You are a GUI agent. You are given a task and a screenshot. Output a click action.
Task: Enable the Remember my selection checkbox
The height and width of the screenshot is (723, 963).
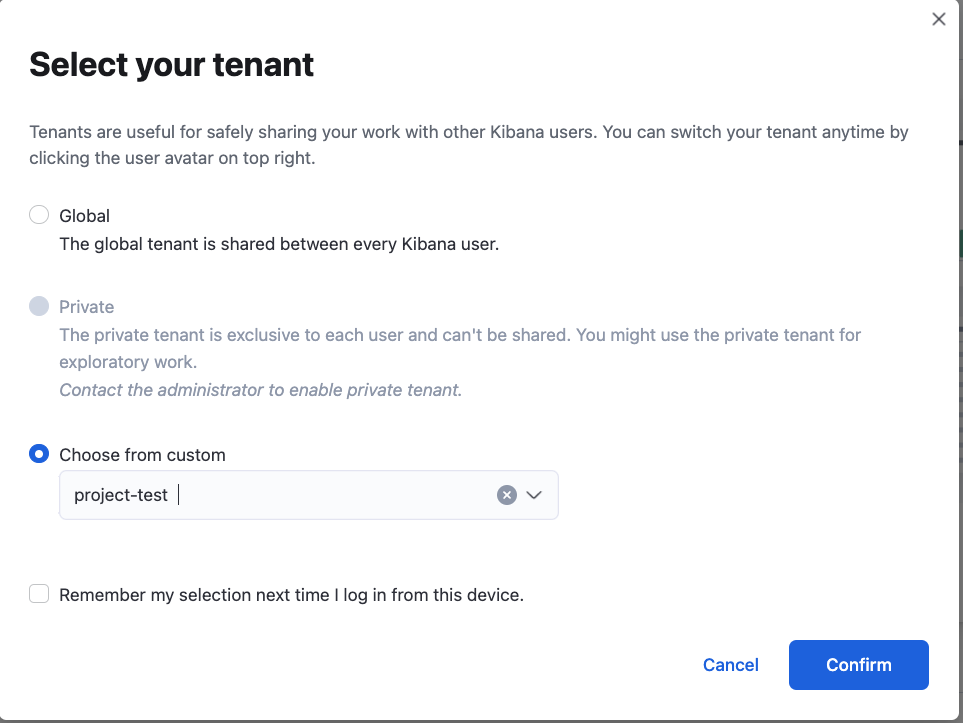coord(39,594)
